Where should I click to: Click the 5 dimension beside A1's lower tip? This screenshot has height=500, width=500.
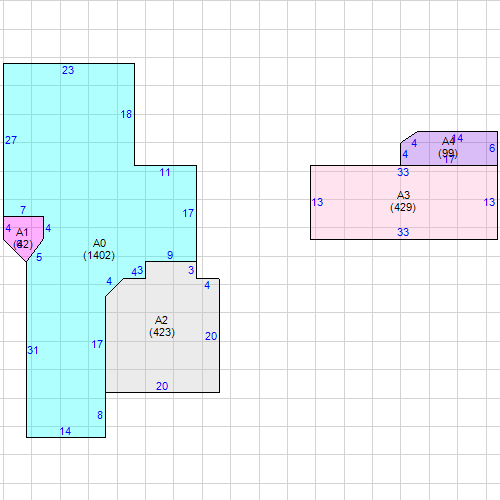39,257
